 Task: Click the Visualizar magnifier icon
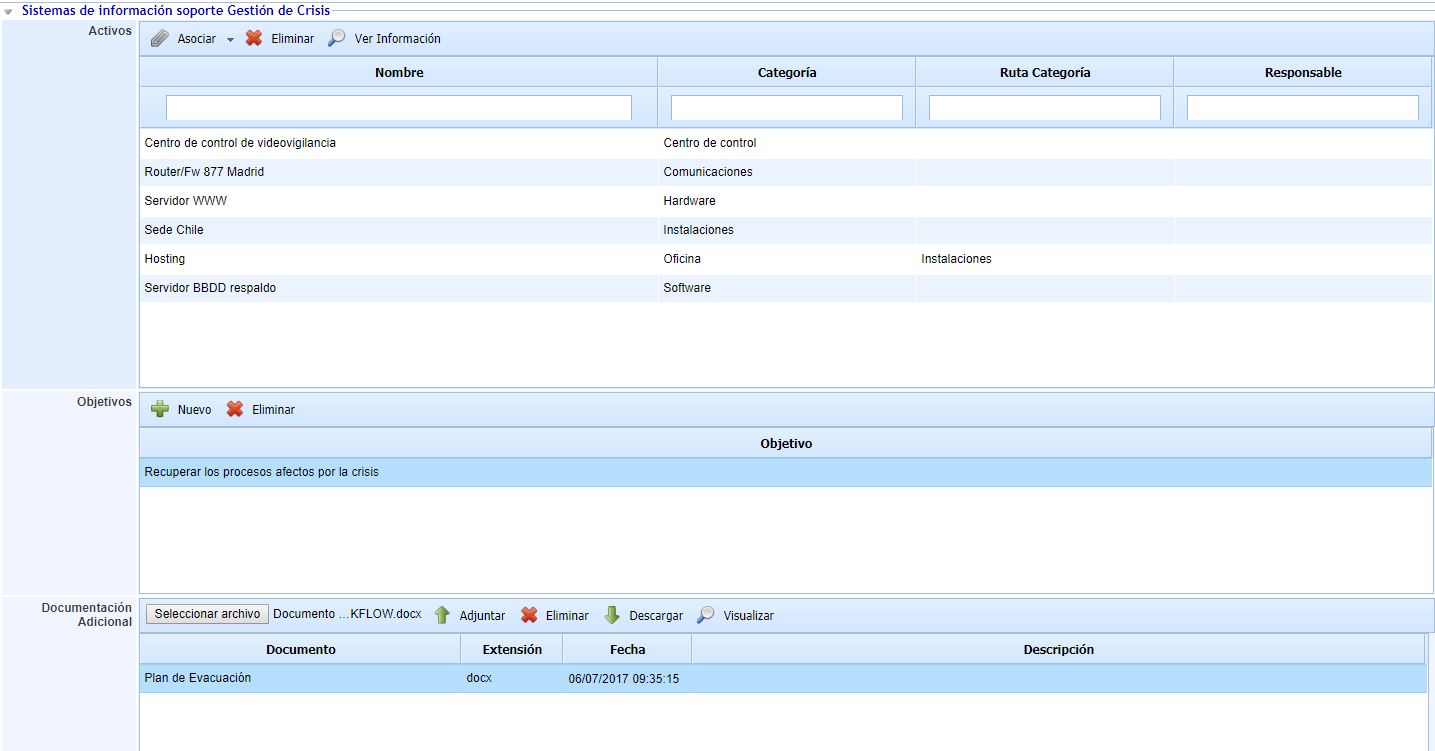coord(706,615)
